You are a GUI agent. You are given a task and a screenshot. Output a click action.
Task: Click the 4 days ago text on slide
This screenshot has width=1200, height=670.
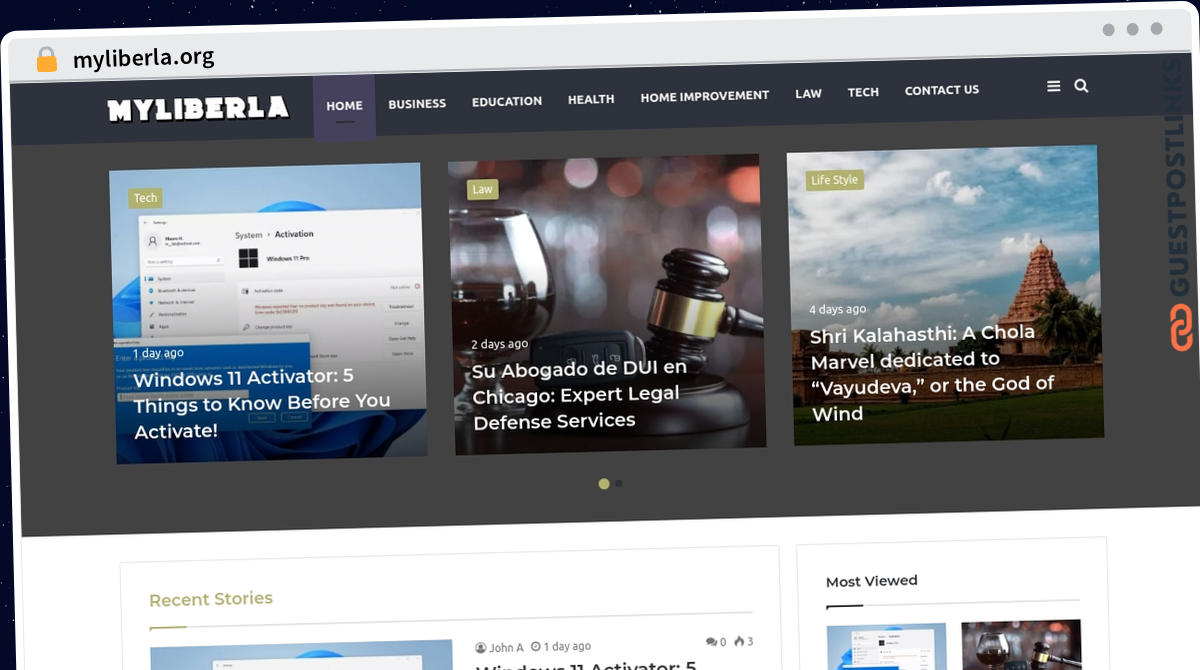coord(838,309)
